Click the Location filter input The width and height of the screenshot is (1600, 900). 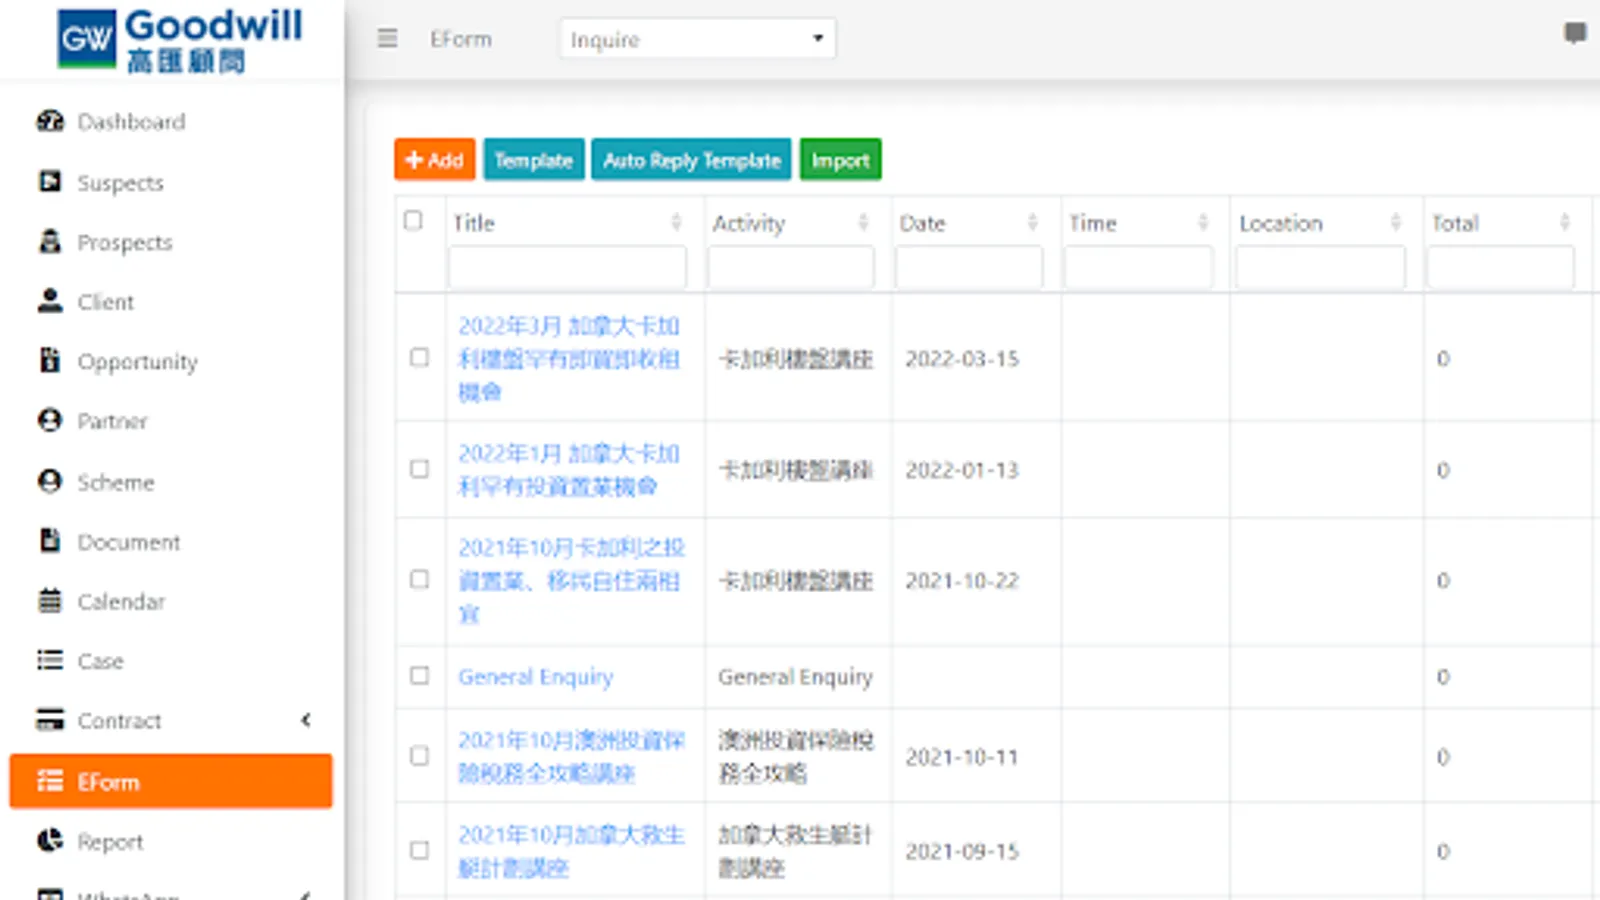(x=1320, y=267)
